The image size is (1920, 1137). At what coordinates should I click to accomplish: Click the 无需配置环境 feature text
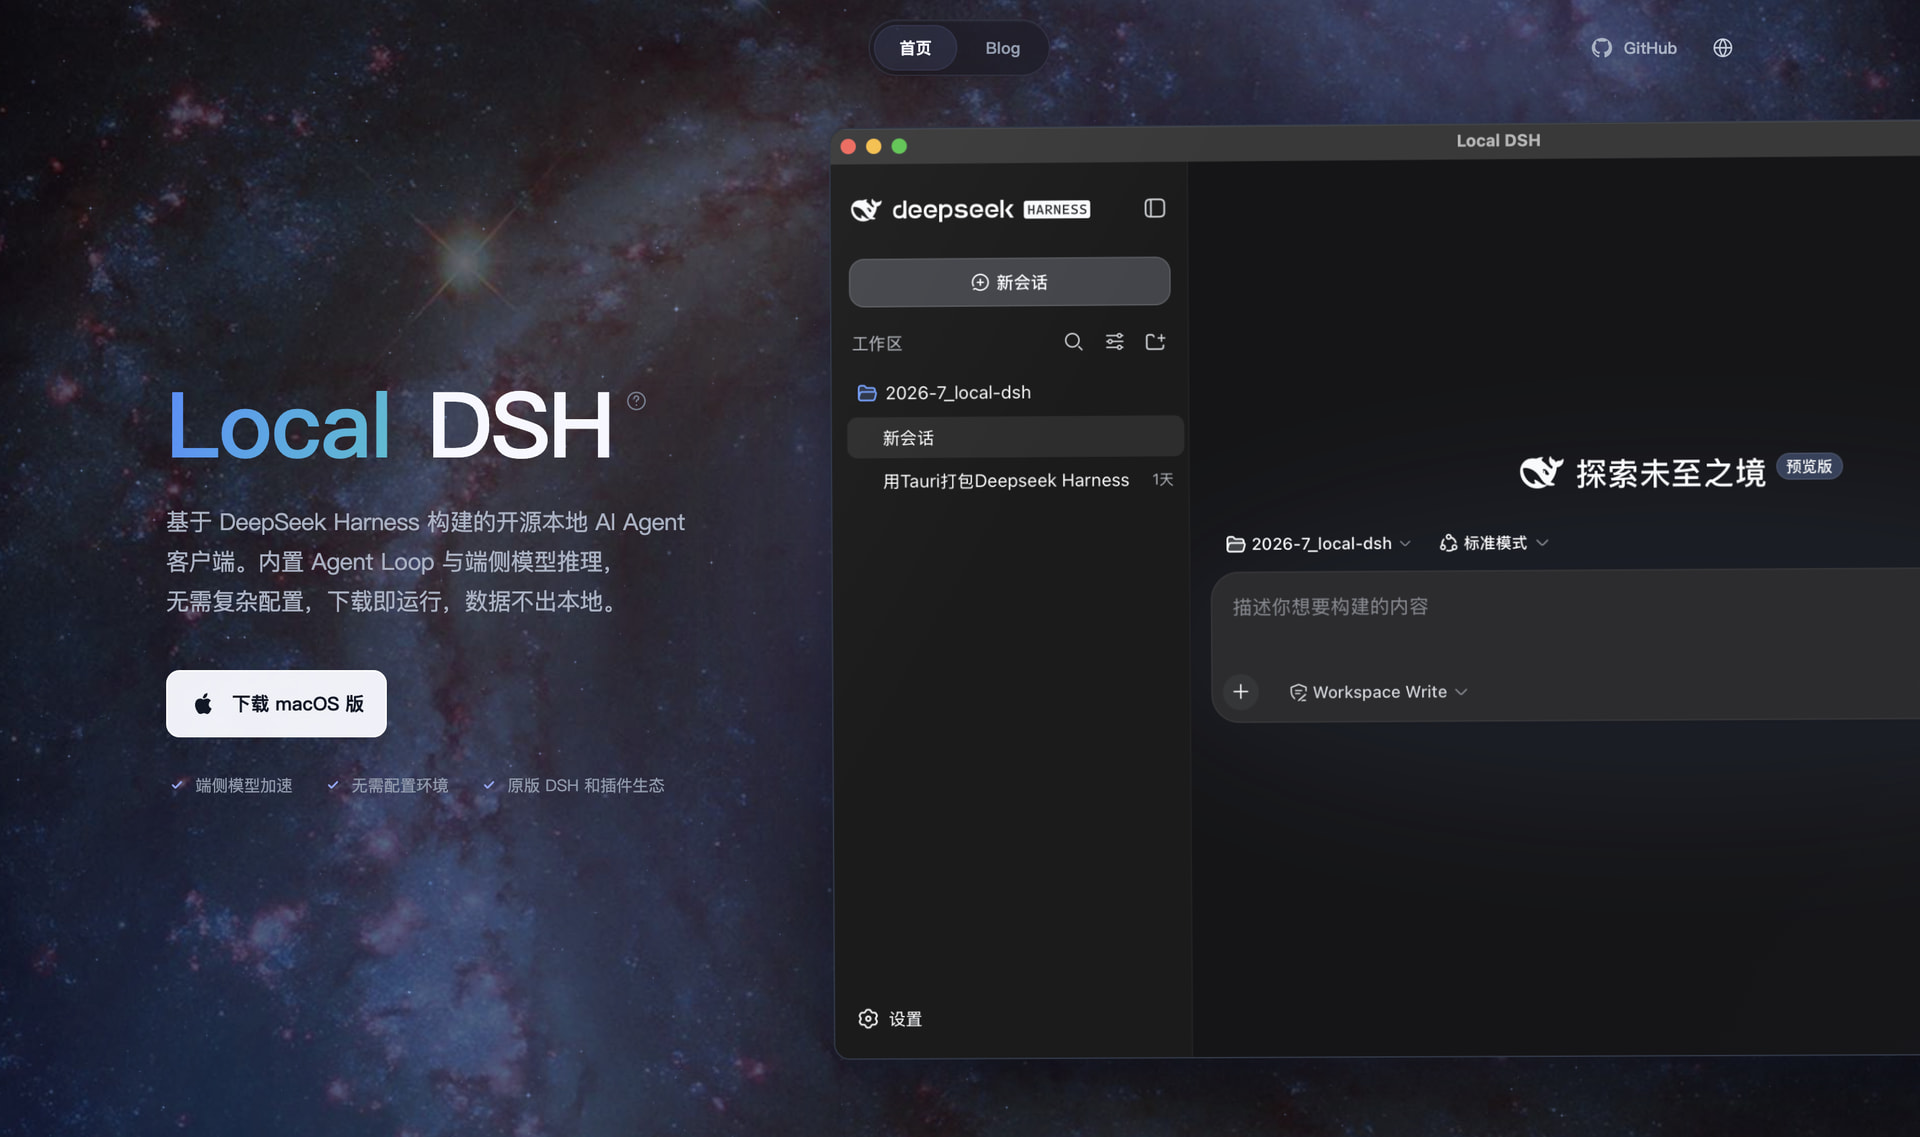click(400, 786)
